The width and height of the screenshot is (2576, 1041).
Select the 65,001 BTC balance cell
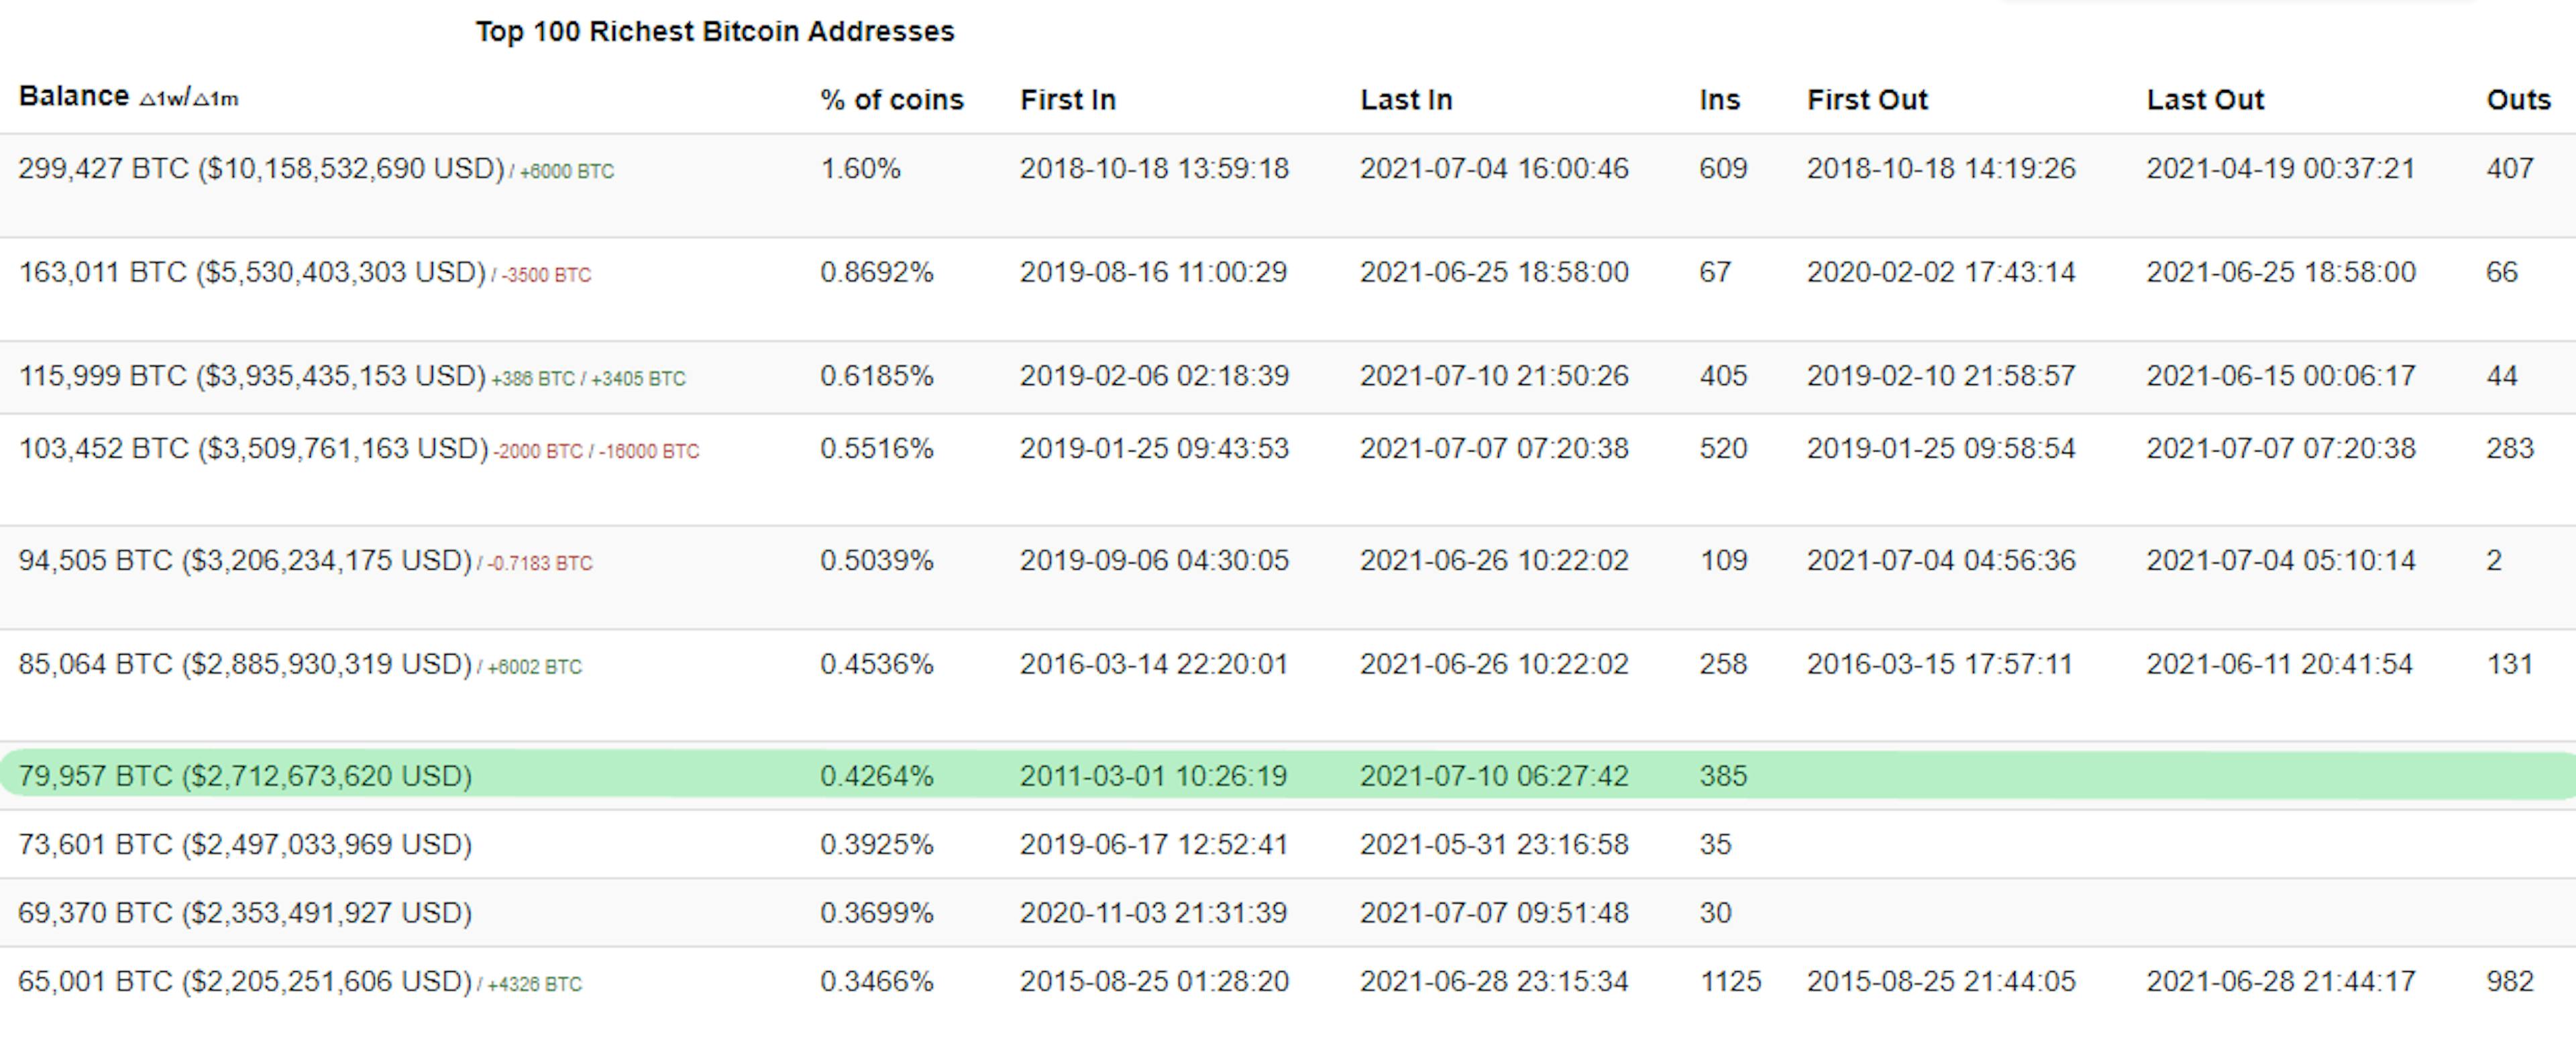pyautogui.click(x=245, y=981)
